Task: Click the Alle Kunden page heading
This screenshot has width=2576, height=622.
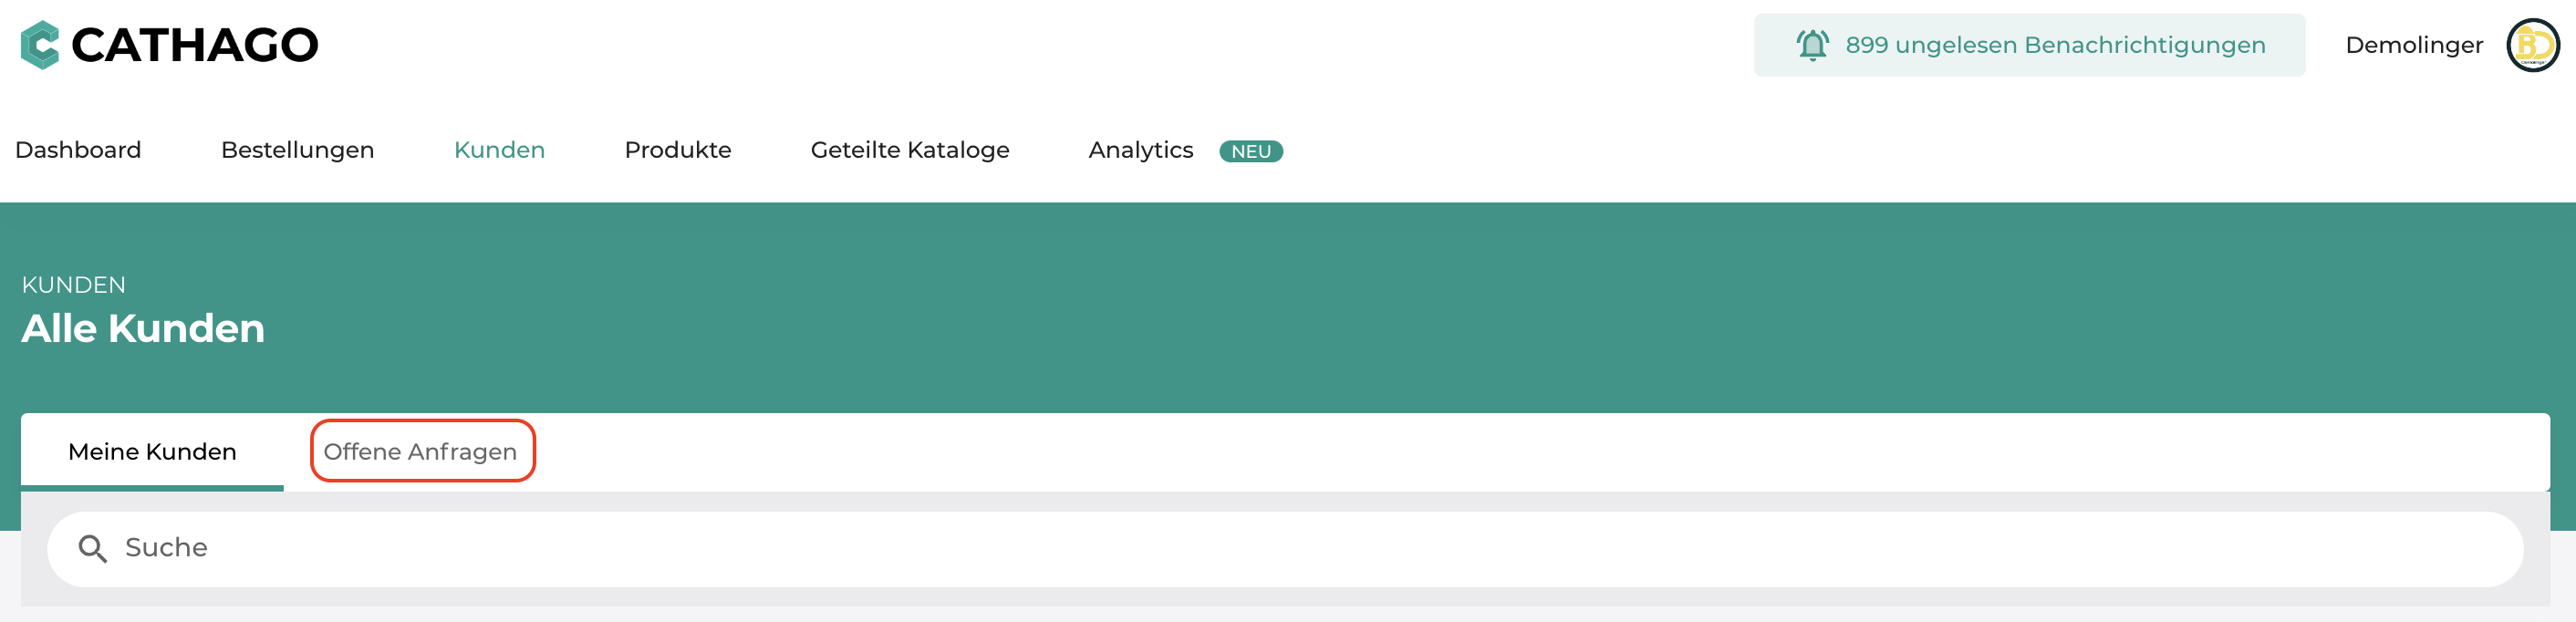Action: tap(143, 328)
